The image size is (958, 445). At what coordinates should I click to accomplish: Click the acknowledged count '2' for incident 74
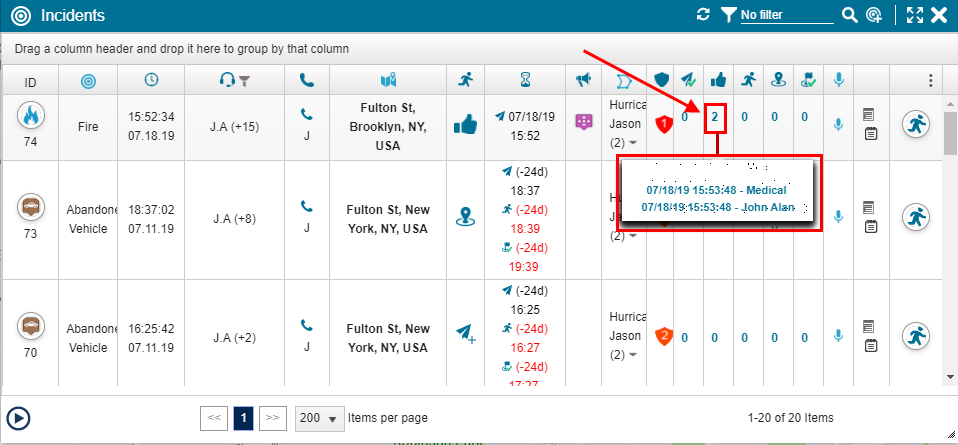pos(715,117)
